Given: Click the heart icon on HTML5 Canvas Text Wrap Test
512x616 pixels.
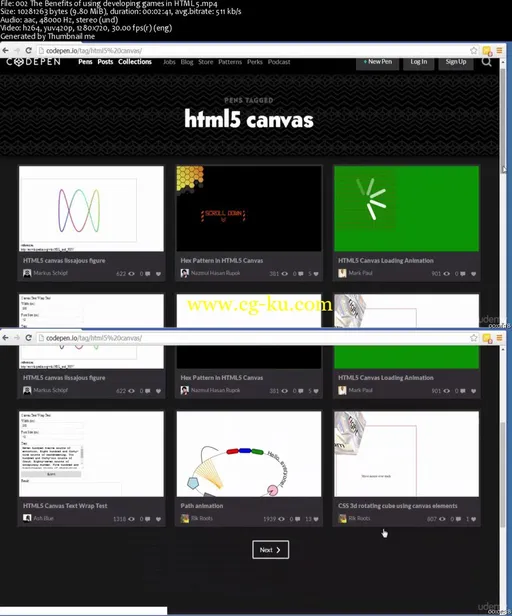Looking at the screenshot, I should [x=158, y=519].
